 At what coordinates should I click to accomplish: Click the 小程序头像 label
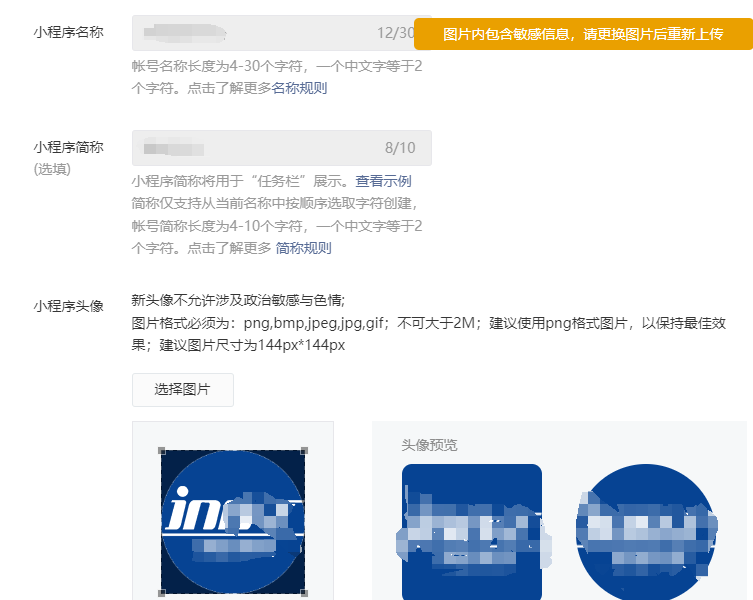tap(69, 306)
